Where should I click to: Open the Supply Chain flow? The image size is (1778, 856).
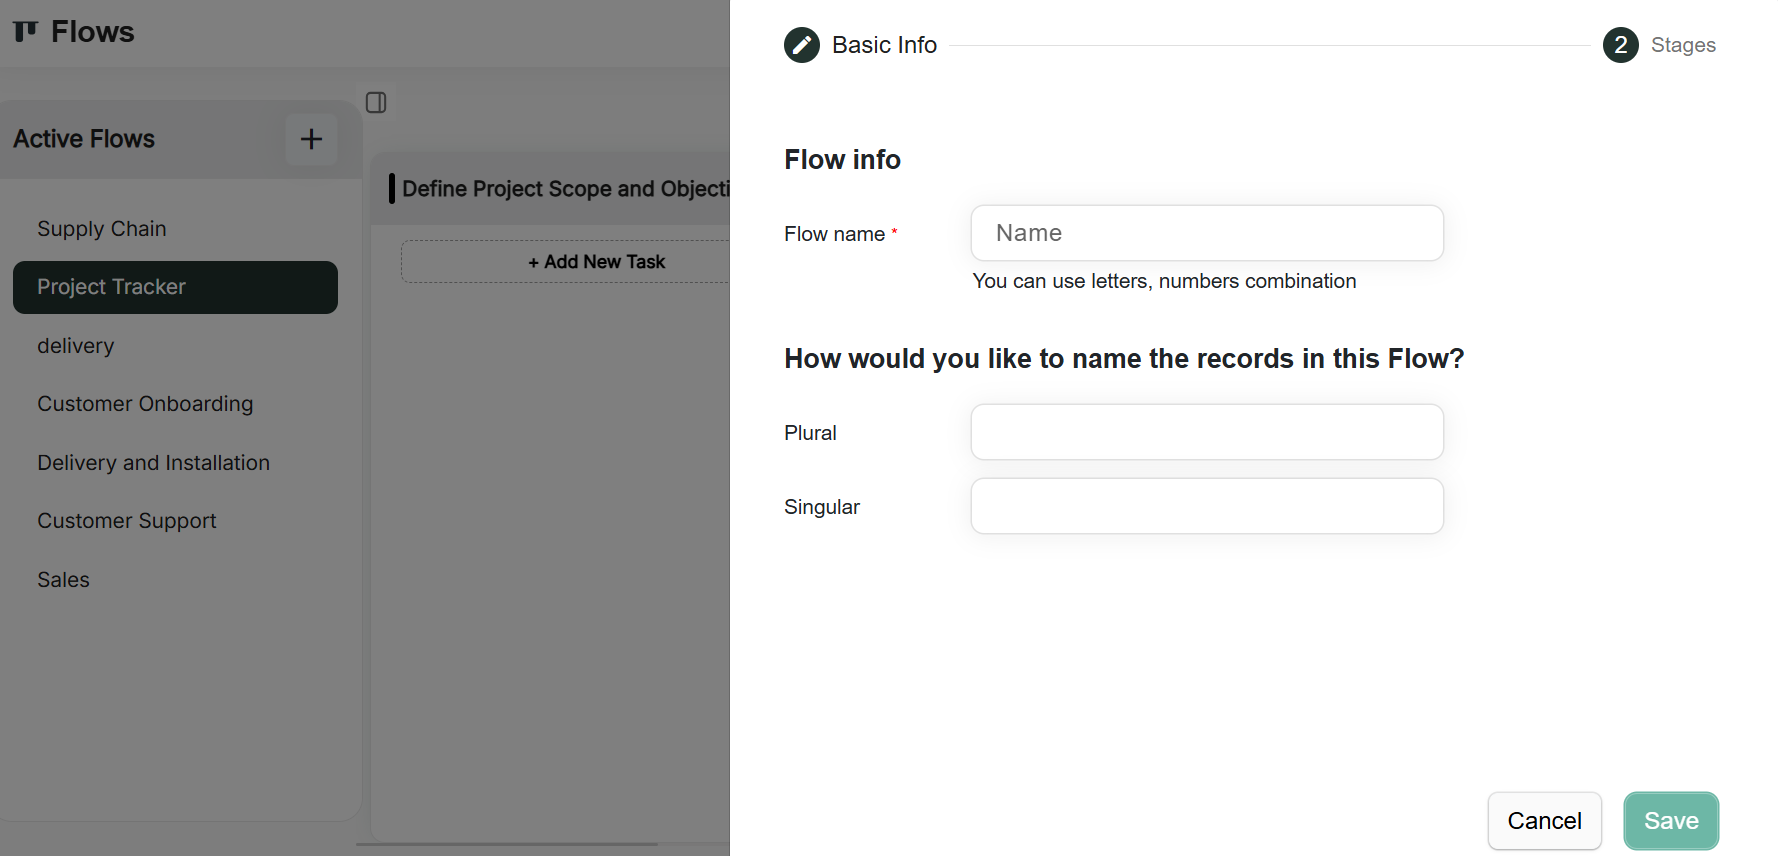click(x=102, y=229)
